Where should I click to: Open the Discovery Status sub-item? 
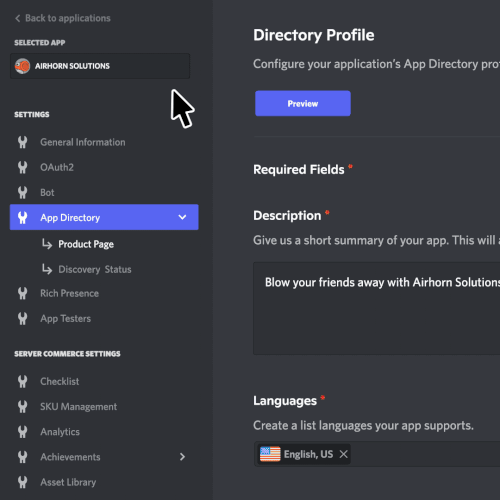[95, 269]
